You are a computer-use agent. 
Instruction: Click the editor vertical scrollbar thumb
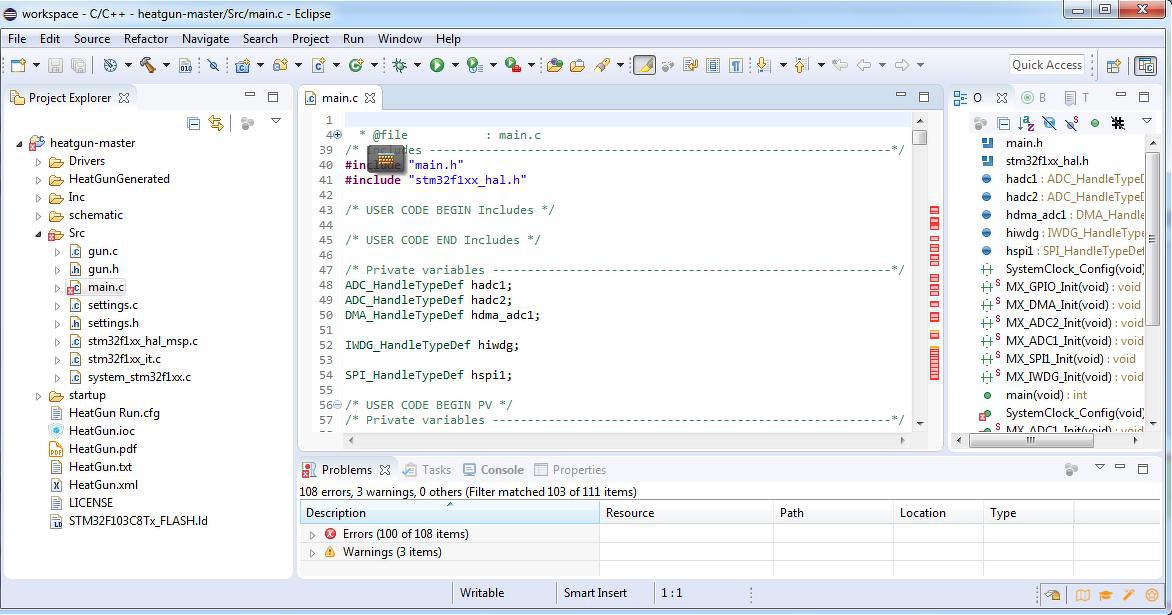[920, 137]
